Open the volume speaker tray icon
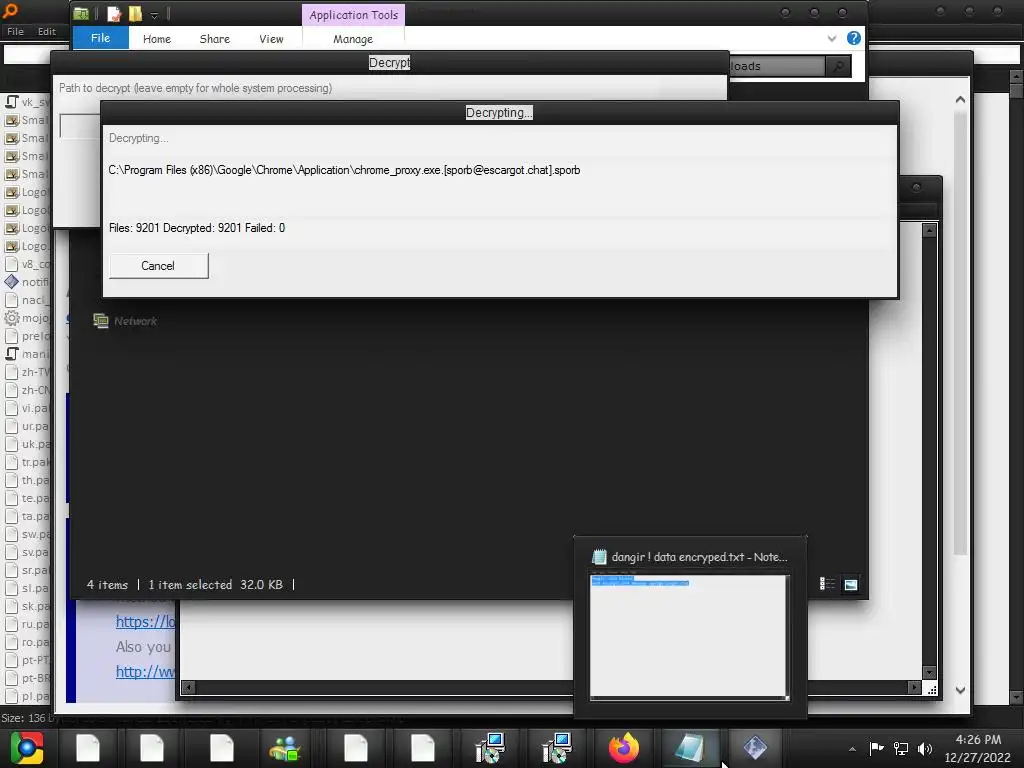Viewport: 1024px width, 768px height. click(925, 748)
